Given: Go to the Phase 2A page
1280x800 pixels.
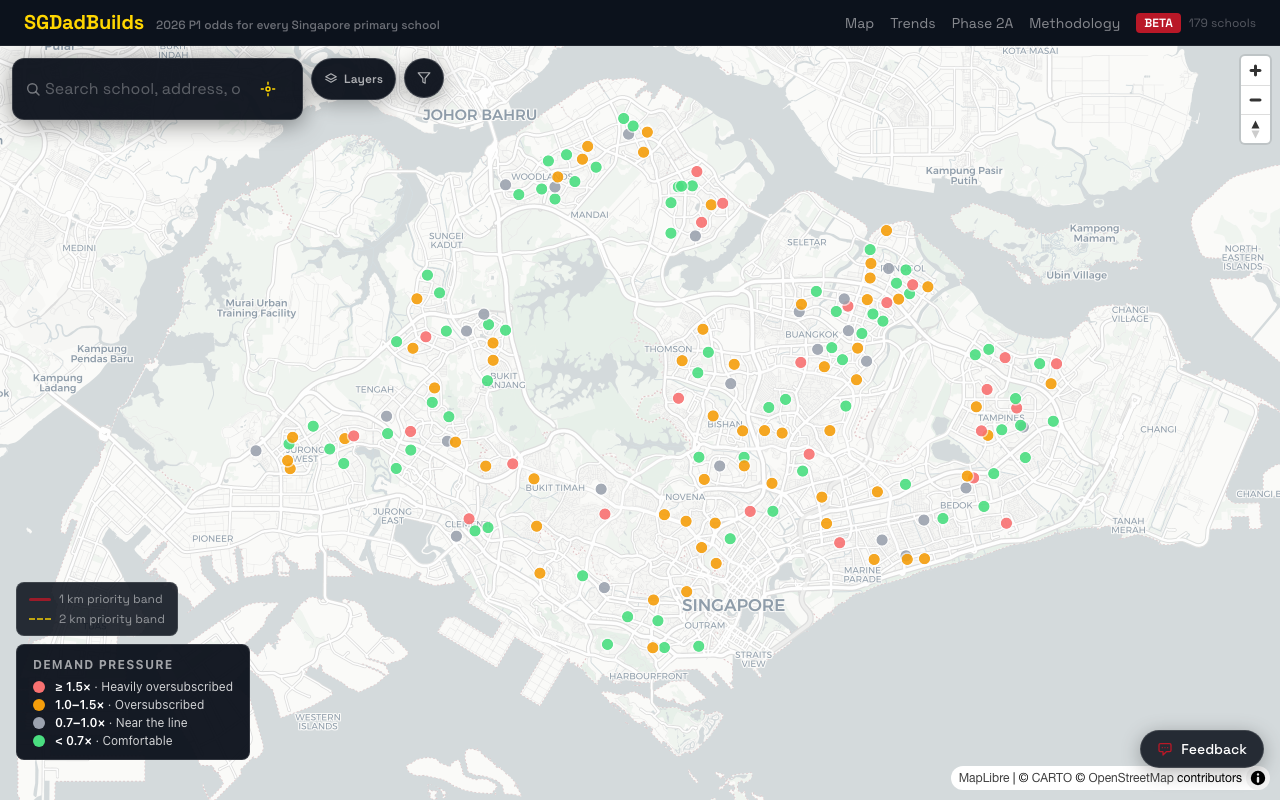Looking at the screenshot, I should tap(982, 23).
